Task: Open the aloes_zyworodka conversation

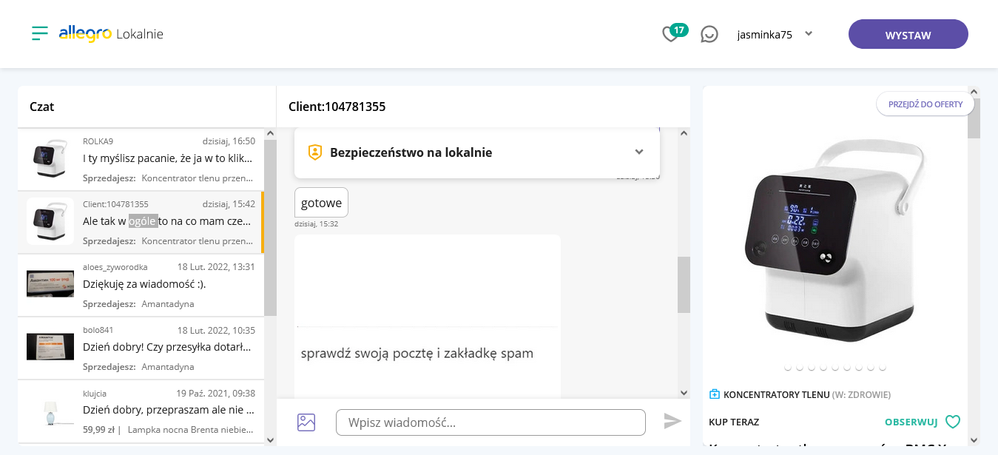Action: (x=139, y=284)
